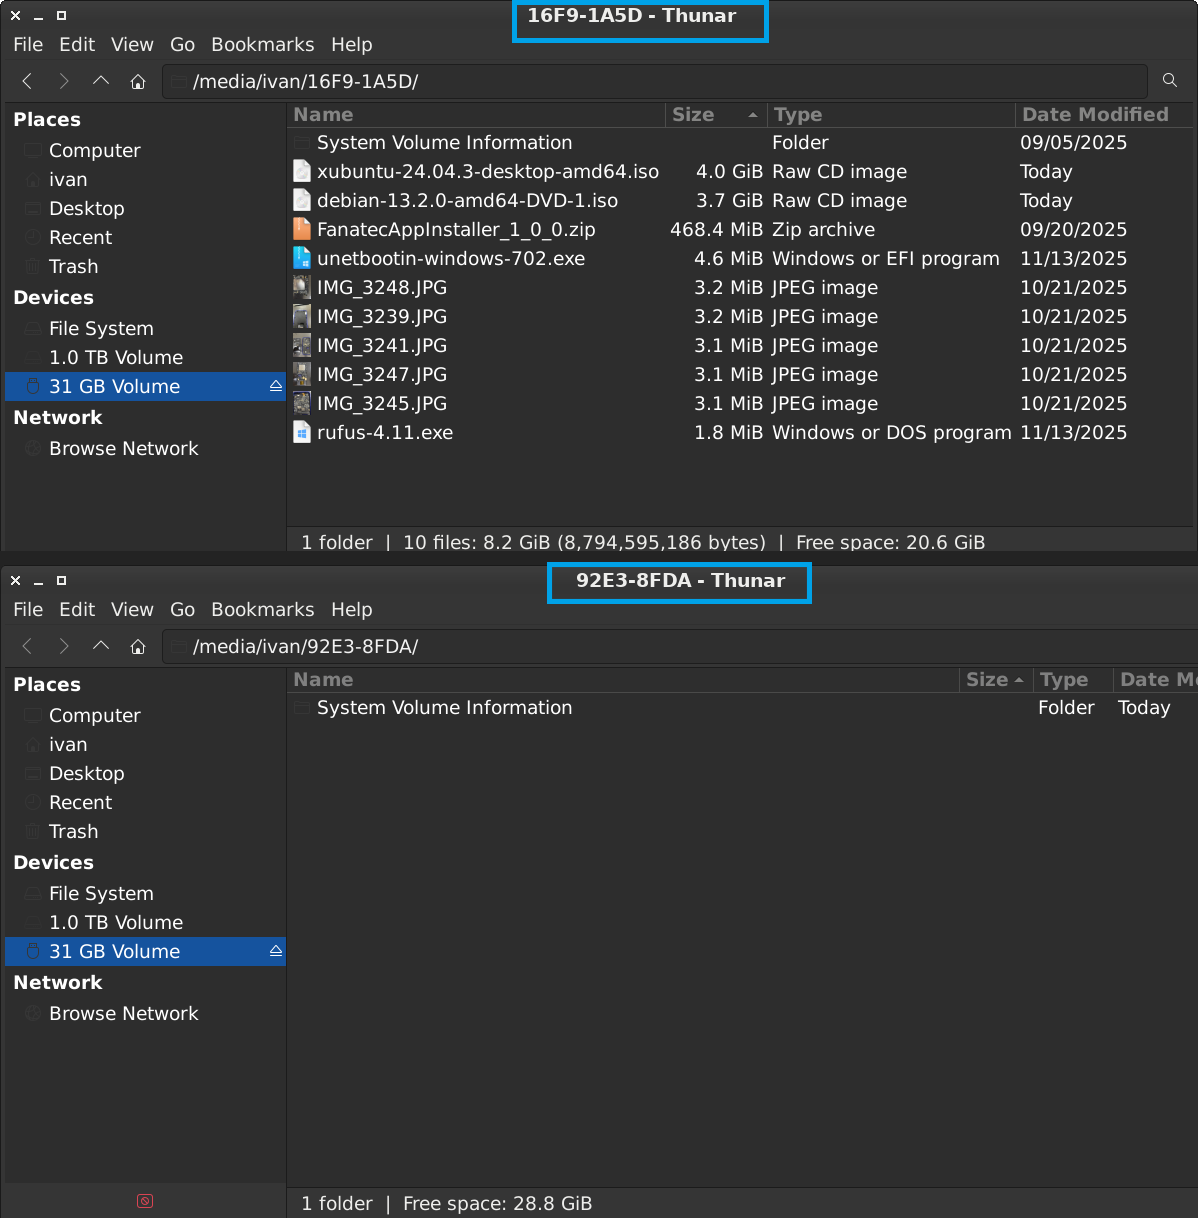The height and width of the screenshot is (1218, 1198).
Task: Sort by Type column in 92E3-8FDA window
Action: tap(1072, 679)
